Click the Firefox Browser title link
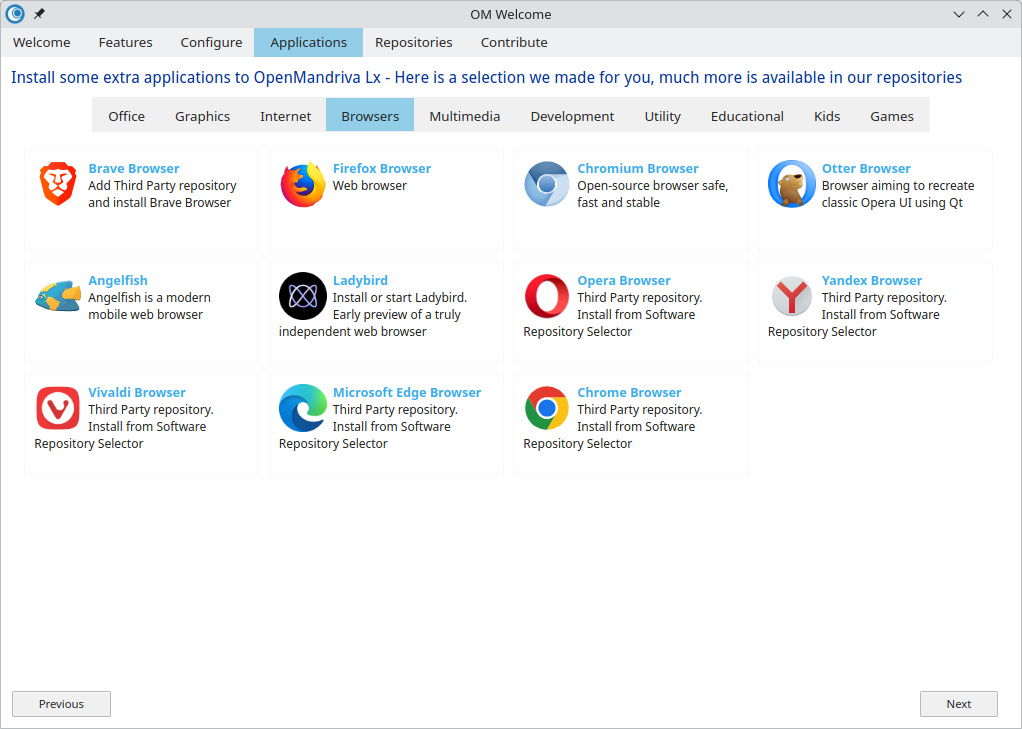The height and width of the screenshot is (729, 1022). tap(382, 168)
